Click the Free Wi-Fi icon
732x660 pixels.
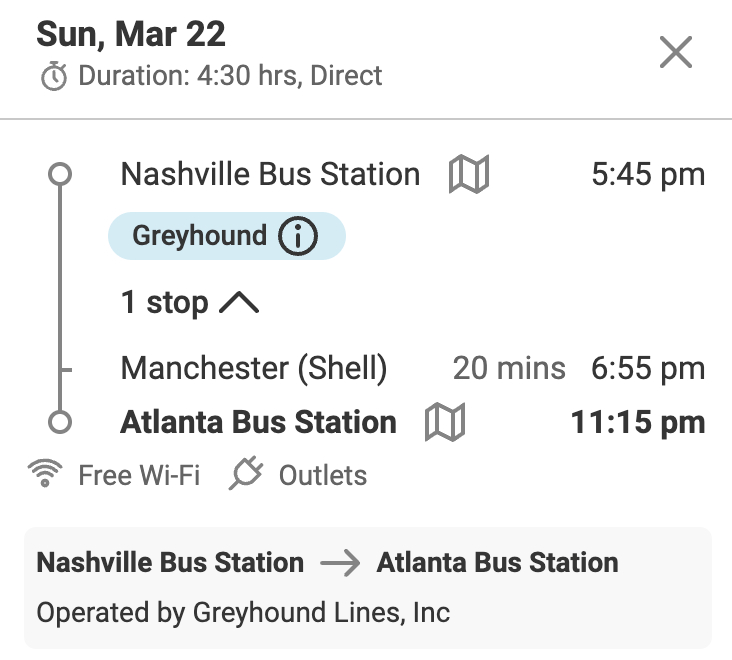pyautogui.click(x=43, y=475)
